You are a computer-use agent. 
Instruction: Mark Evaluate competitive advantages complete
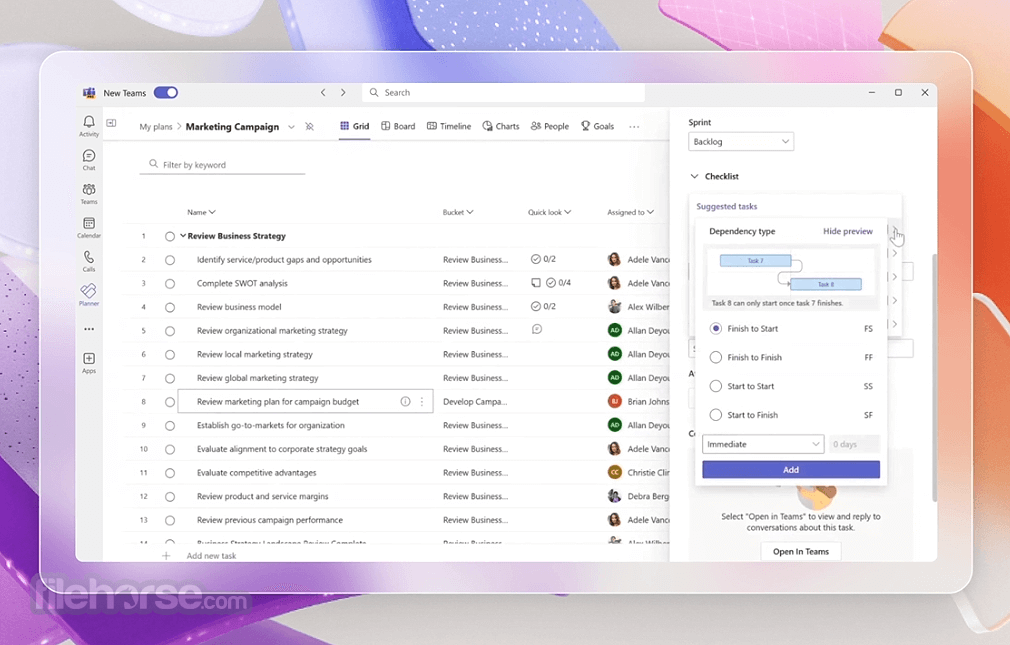coord(170,473)
